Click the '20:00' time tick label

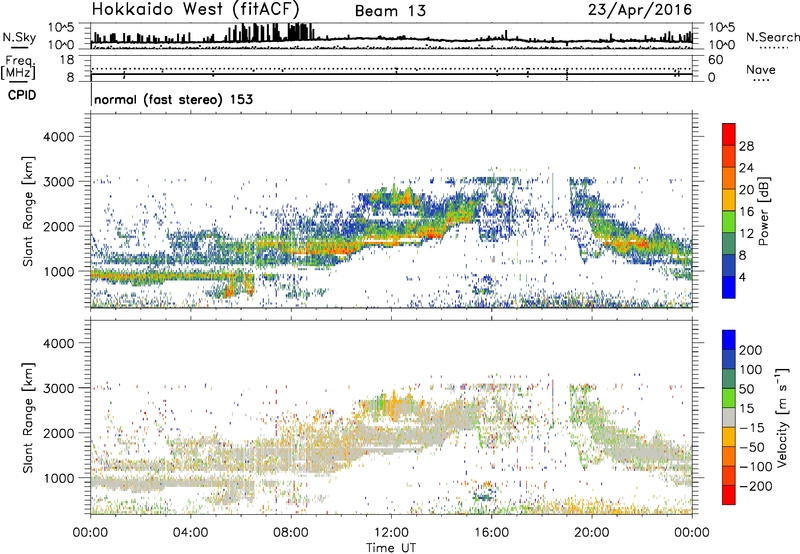(x=592, y=533)
